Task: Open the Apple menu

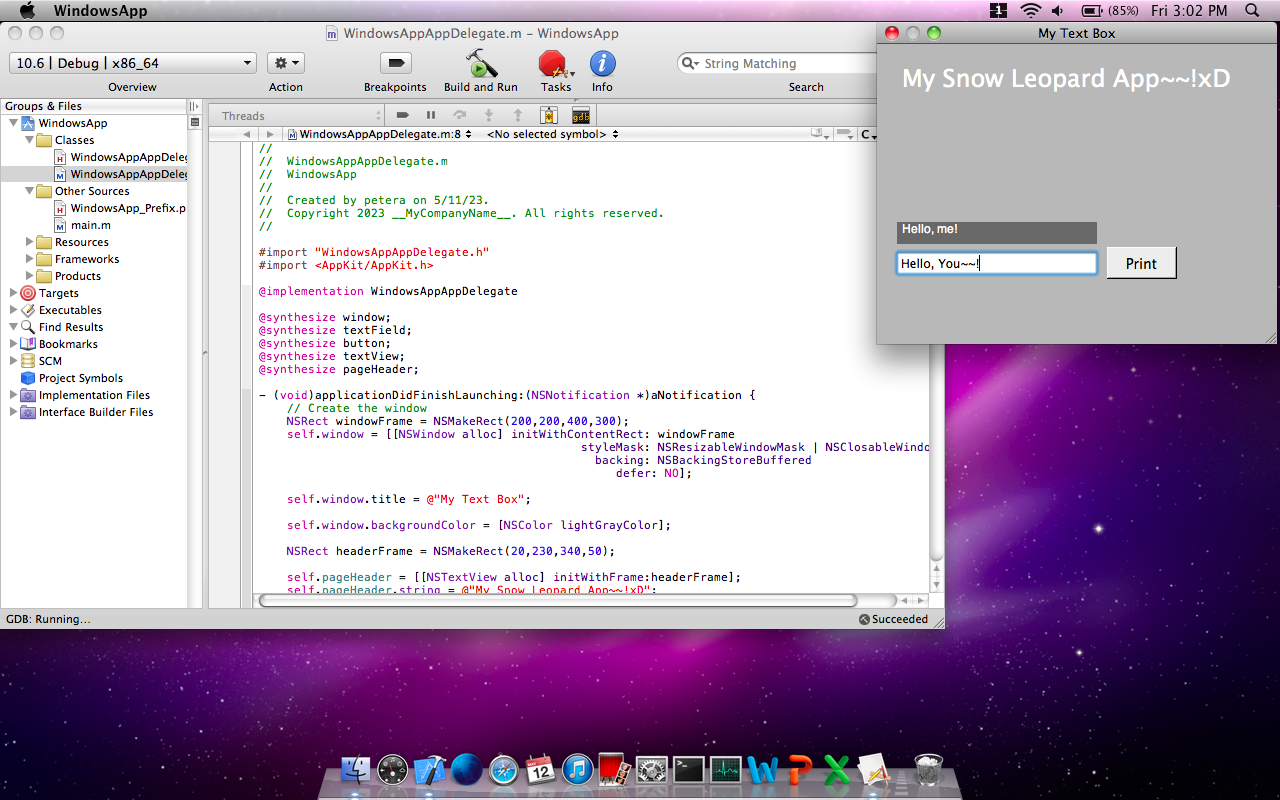Action: [27, 11]
